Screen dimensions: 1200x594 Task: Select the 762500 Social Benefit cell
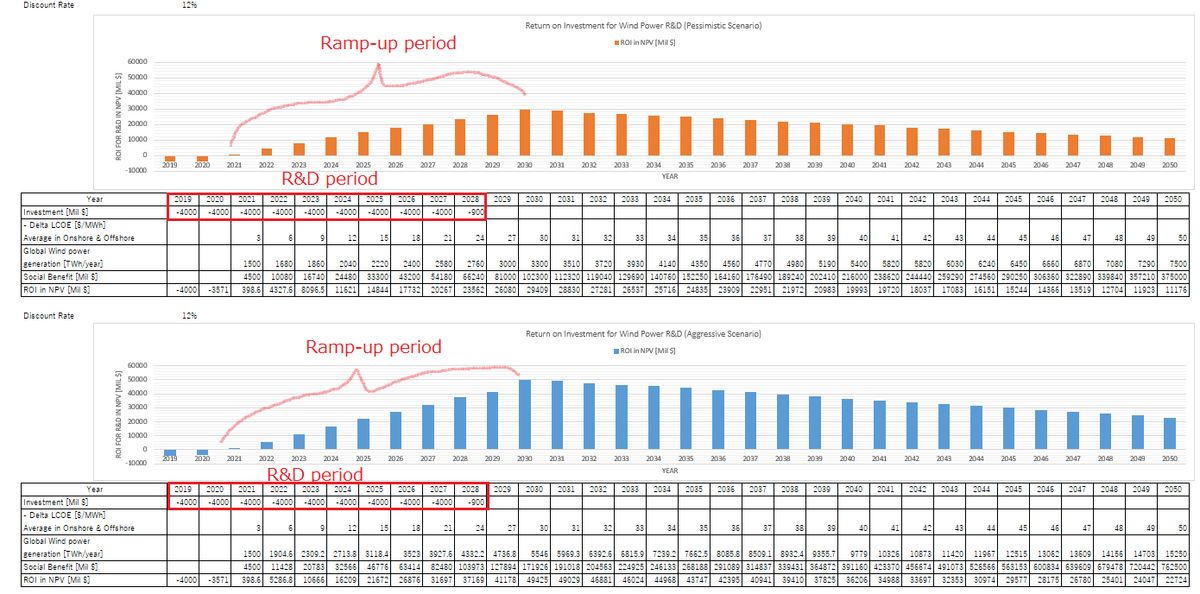pos(1178,567)
